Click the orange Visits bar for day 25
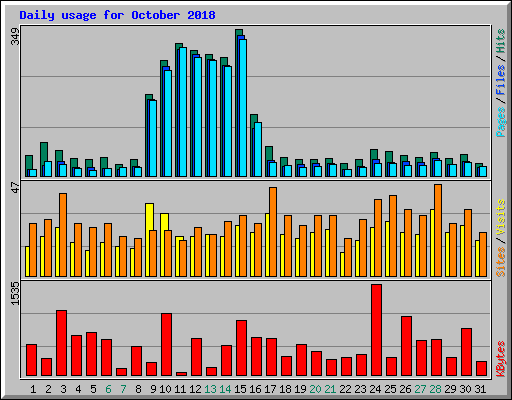512x400 pixels. pos(393,236)
